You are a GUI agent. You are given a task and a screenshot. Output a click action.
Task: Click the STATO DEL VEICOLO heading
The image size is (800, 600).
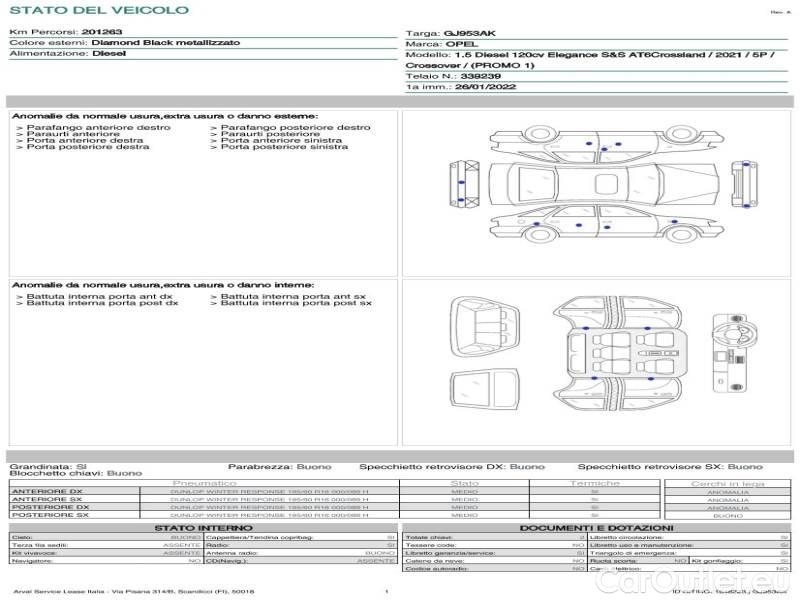[x=99, y=10]
